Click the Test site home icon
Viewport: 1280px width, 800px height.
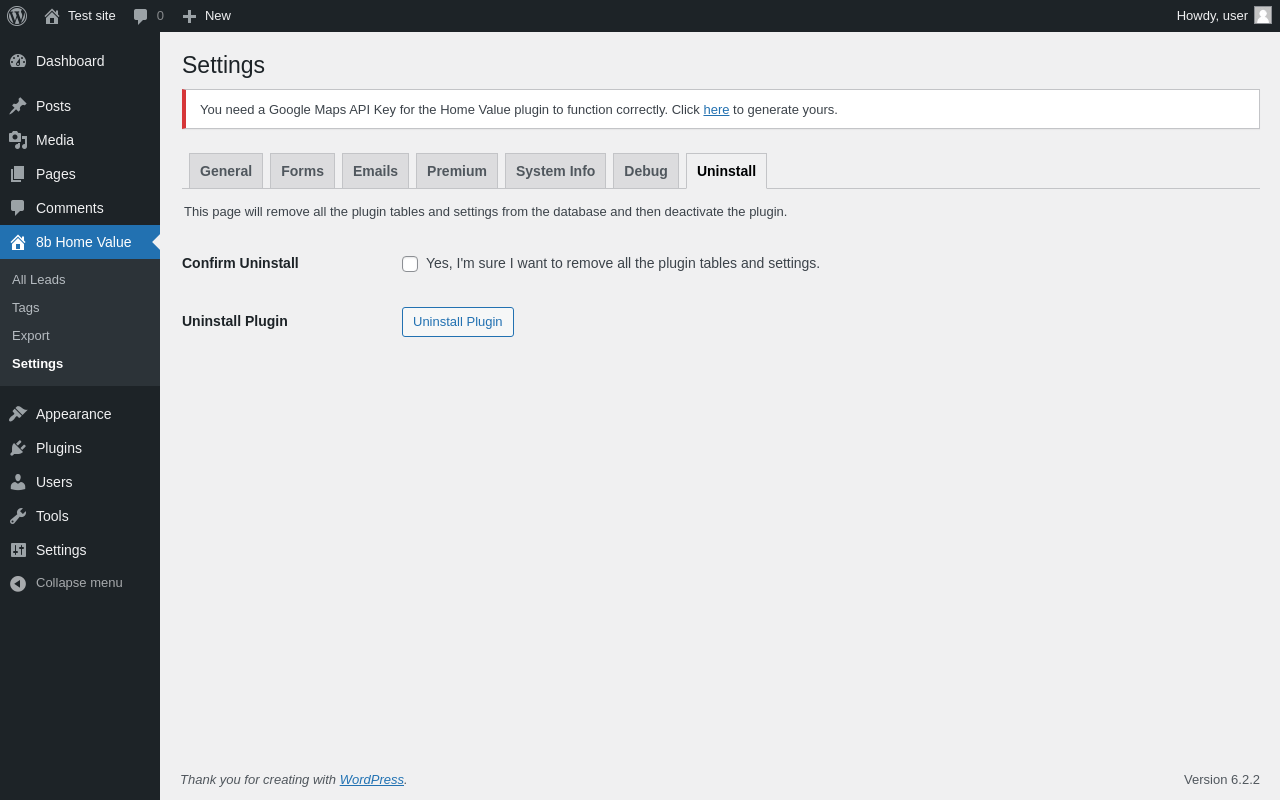52,16
